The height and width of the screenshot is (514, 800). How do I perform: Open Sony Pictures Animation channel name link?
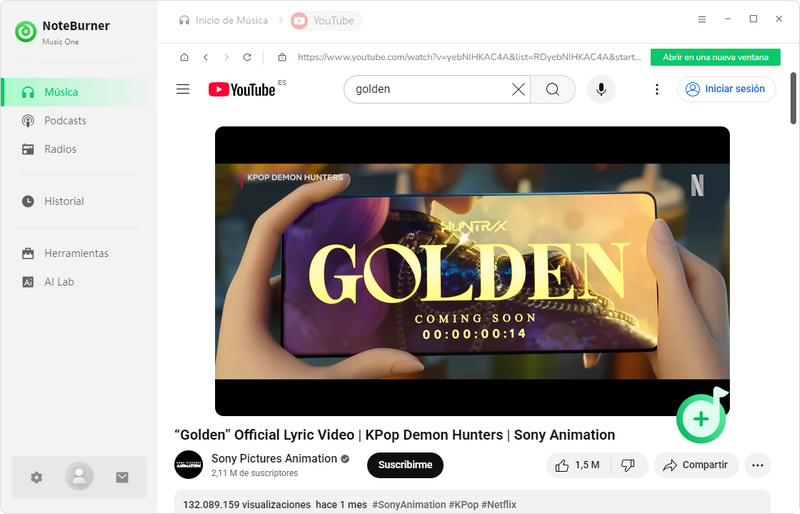274,458
